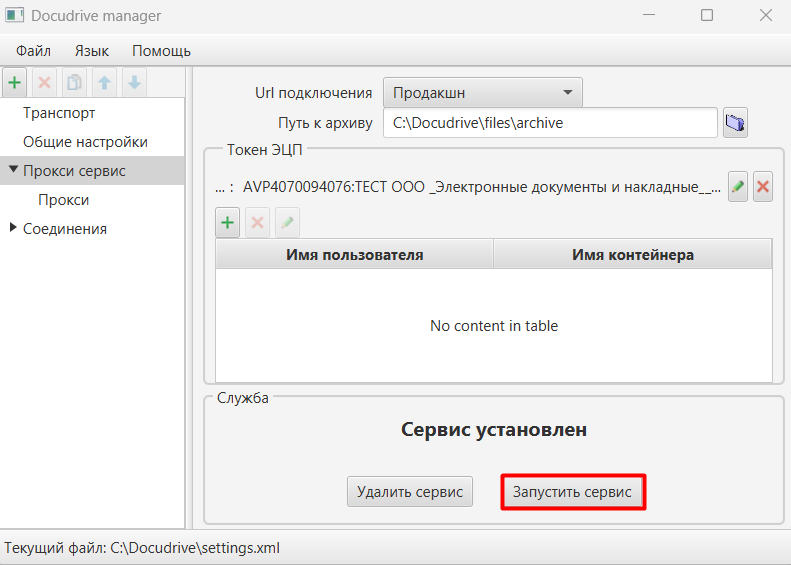This screenshot has height=565, width=791.
Task: Click the move down arrow icon in the sidebar toolbar
Action: [x=134, y=82]
